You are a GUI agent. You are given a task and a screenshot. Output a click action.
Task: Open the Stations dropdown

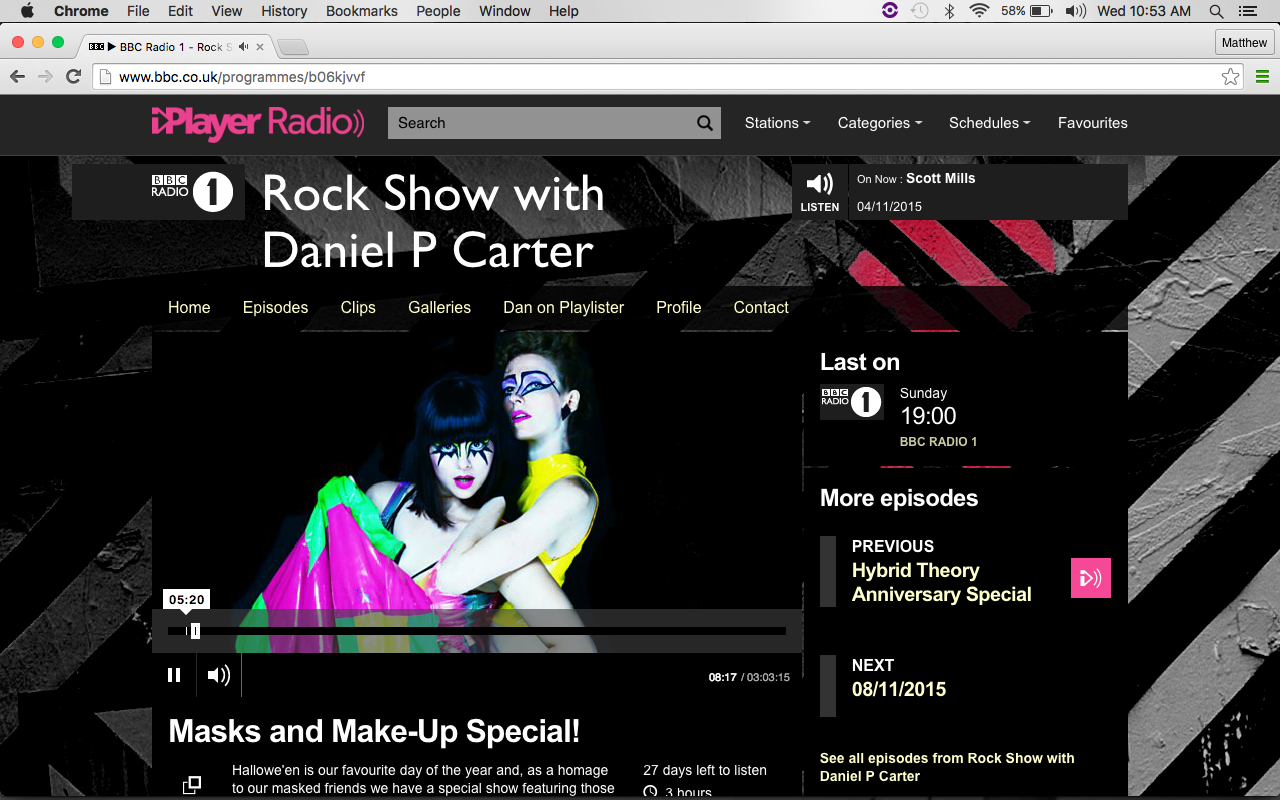tap(777, 123)
